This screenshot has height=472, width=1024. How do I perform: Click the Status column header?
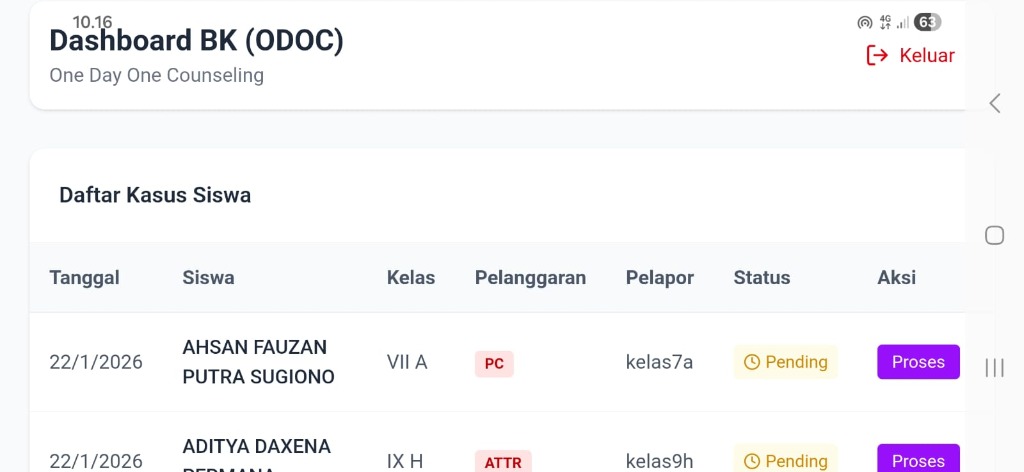click(x=762, y=277)
